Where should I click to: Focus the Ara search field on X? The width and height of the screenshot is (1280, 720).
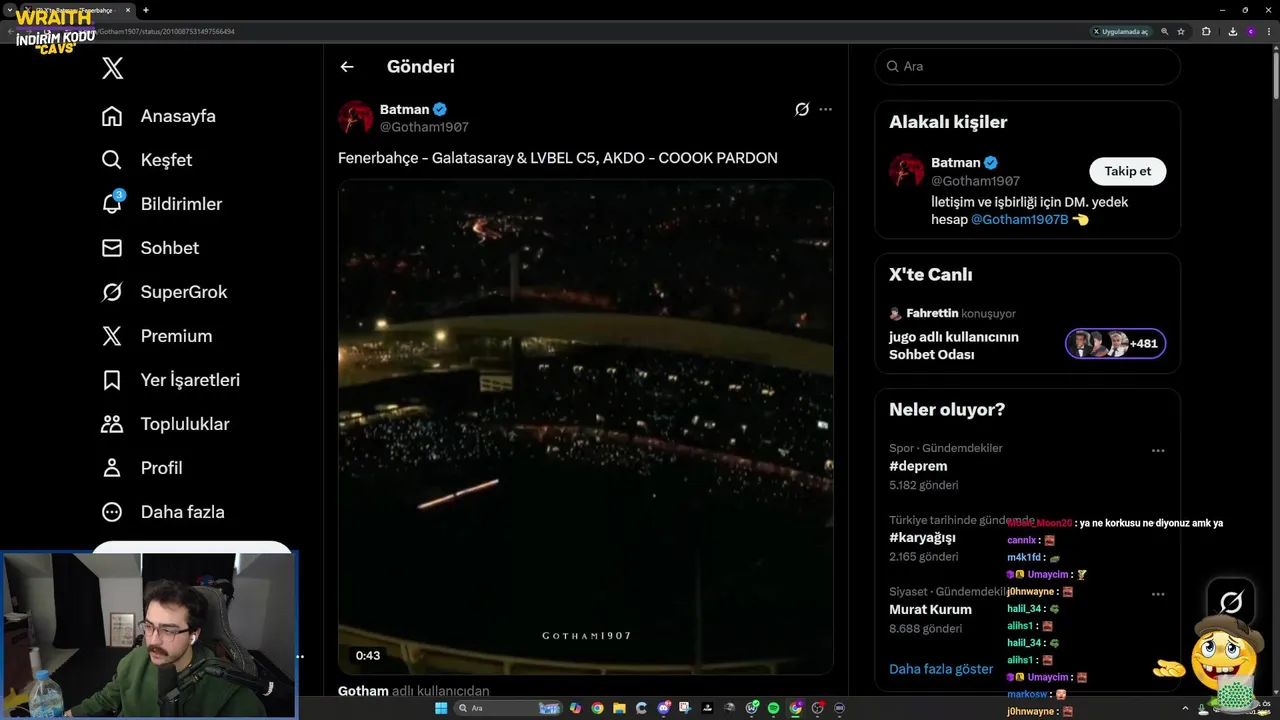[1027, 66]
